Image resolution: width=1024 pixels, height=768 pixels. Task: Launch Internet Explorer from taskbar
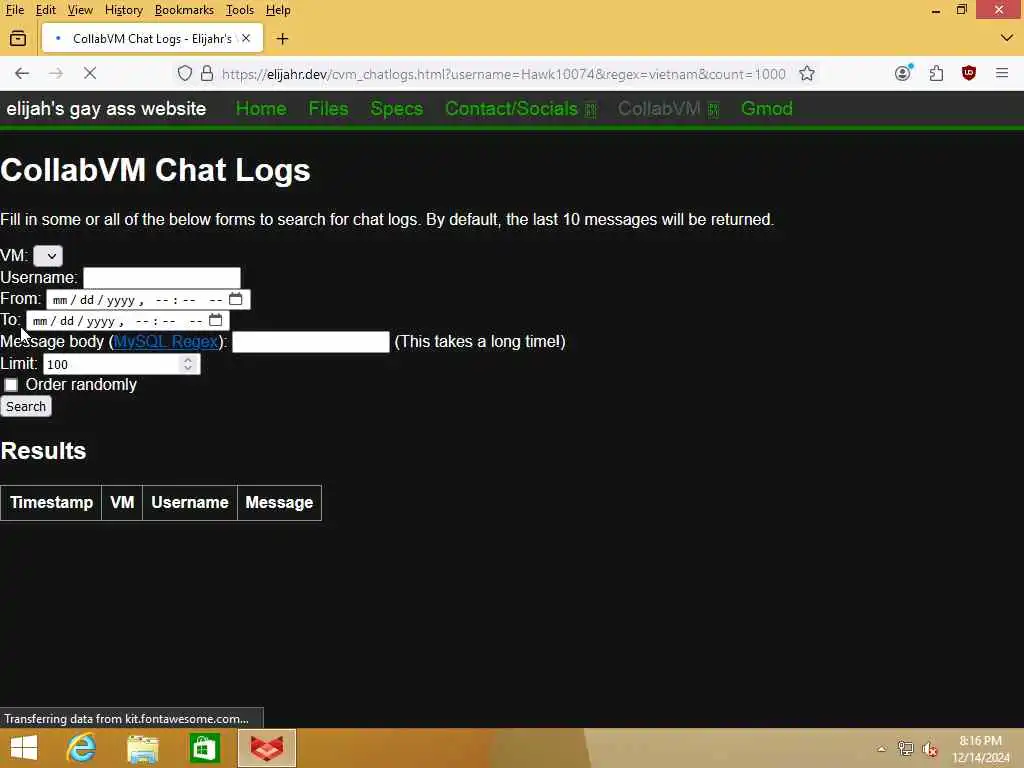pyautogui.click(x=82, y=748)
